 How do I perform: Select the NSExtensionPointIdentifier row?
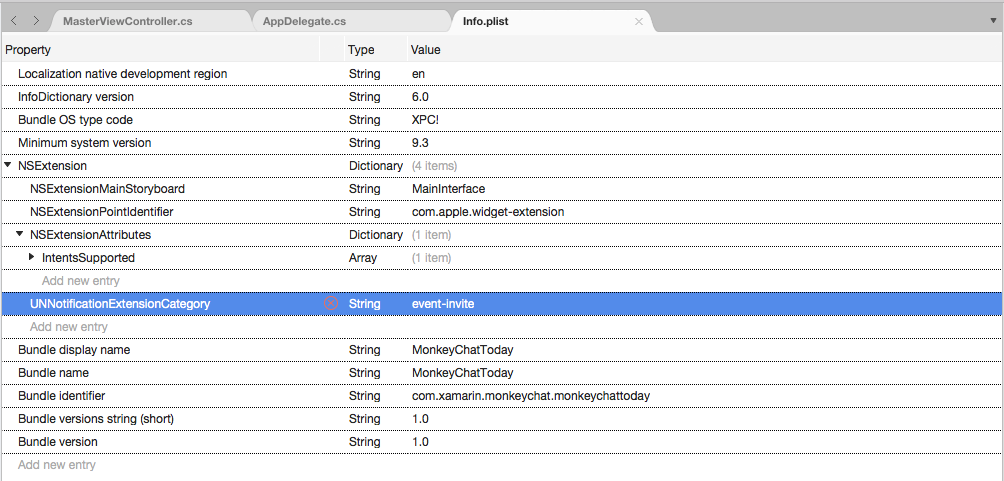[101, 212]
